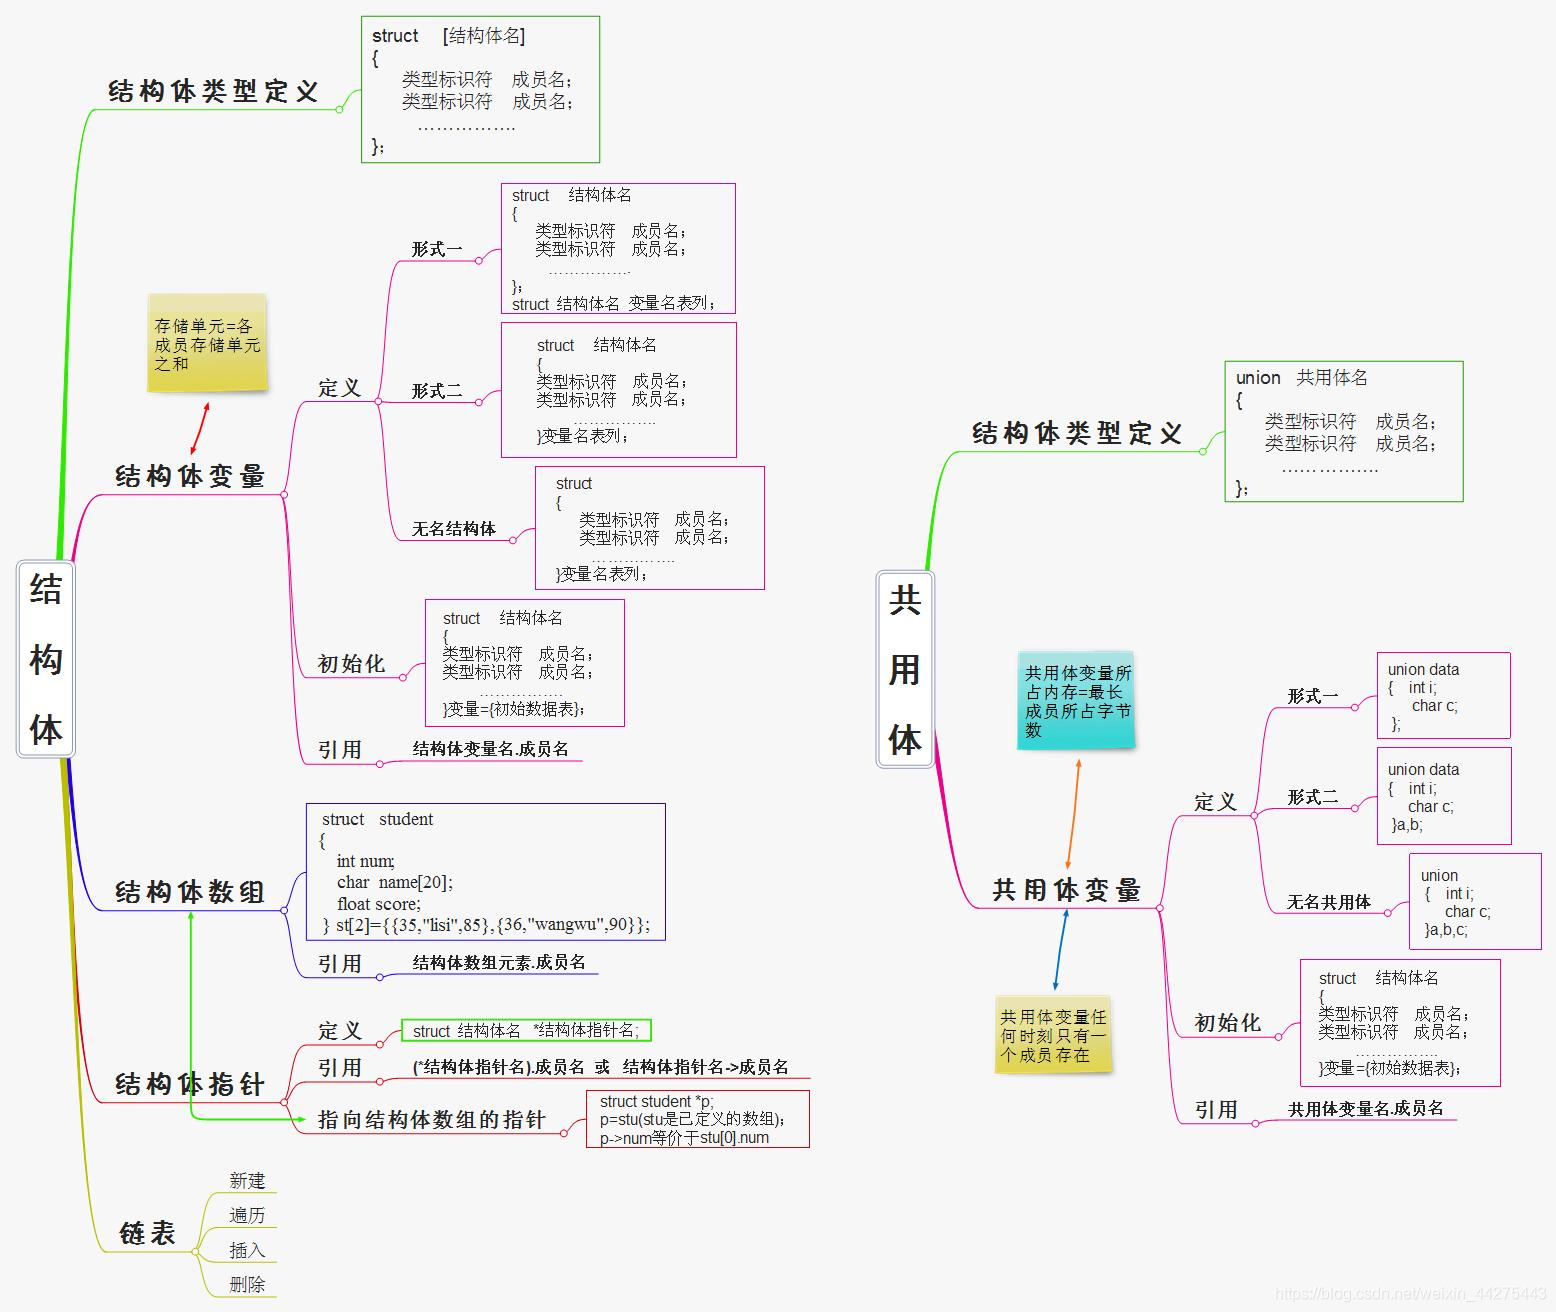Select the 指向结构体数组的指针 subtopic

pos(432,1120)
